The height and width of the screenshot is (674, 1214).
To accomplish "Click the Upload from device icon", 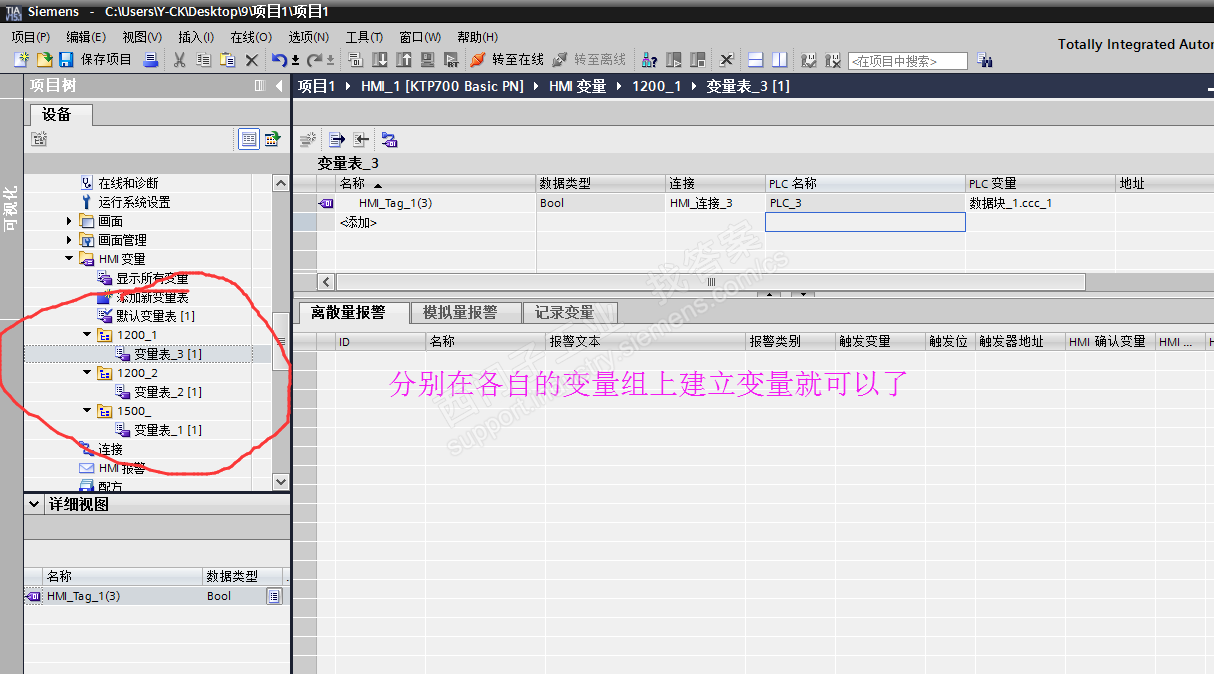I will (404, 60).
